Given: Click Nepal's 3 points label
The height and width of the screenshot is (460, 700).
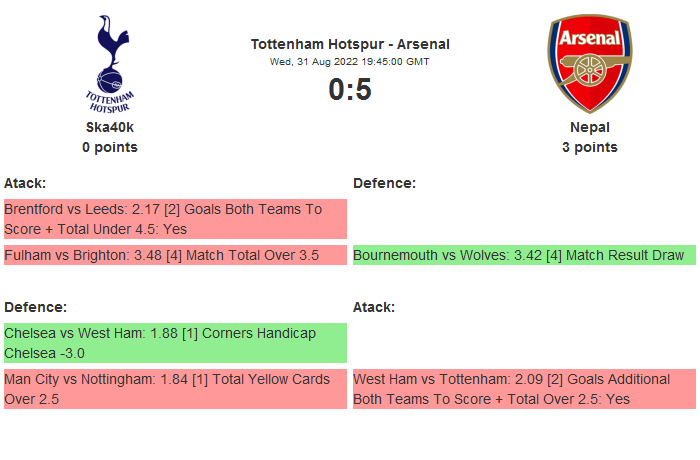Looking at the screenshot, I should point(590,147).
